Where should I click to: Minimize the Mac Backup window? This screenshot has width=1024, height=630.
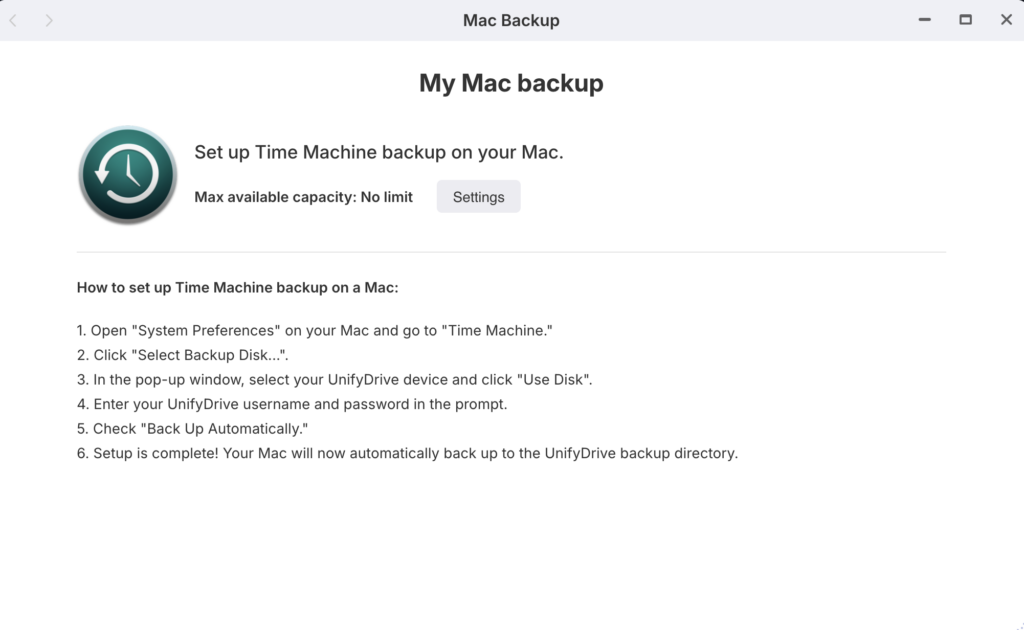(925, 20)
